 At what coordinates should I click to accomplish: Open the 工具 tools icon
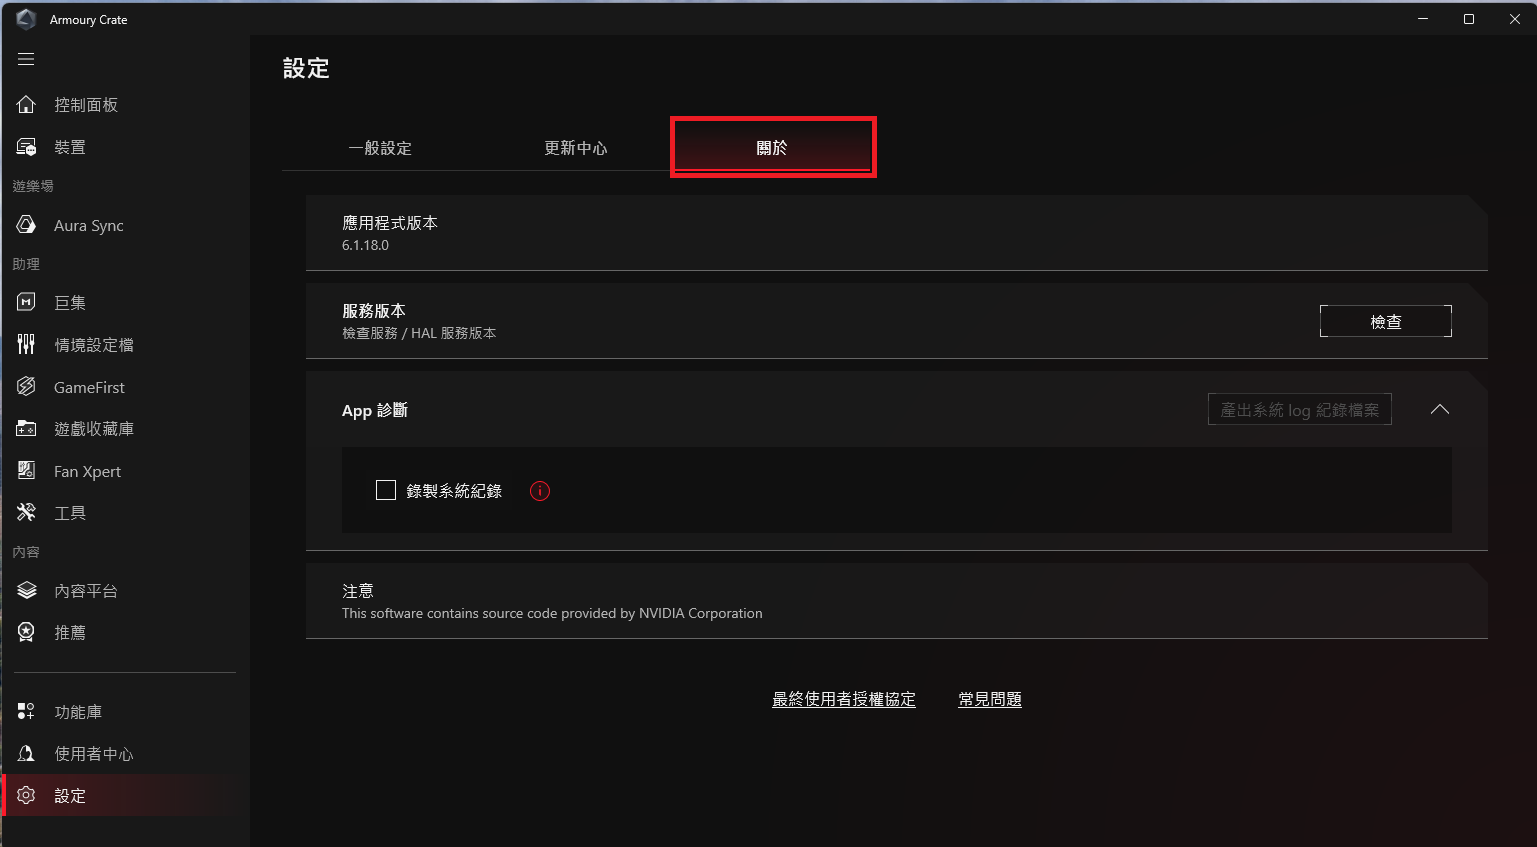click(26, 513)
